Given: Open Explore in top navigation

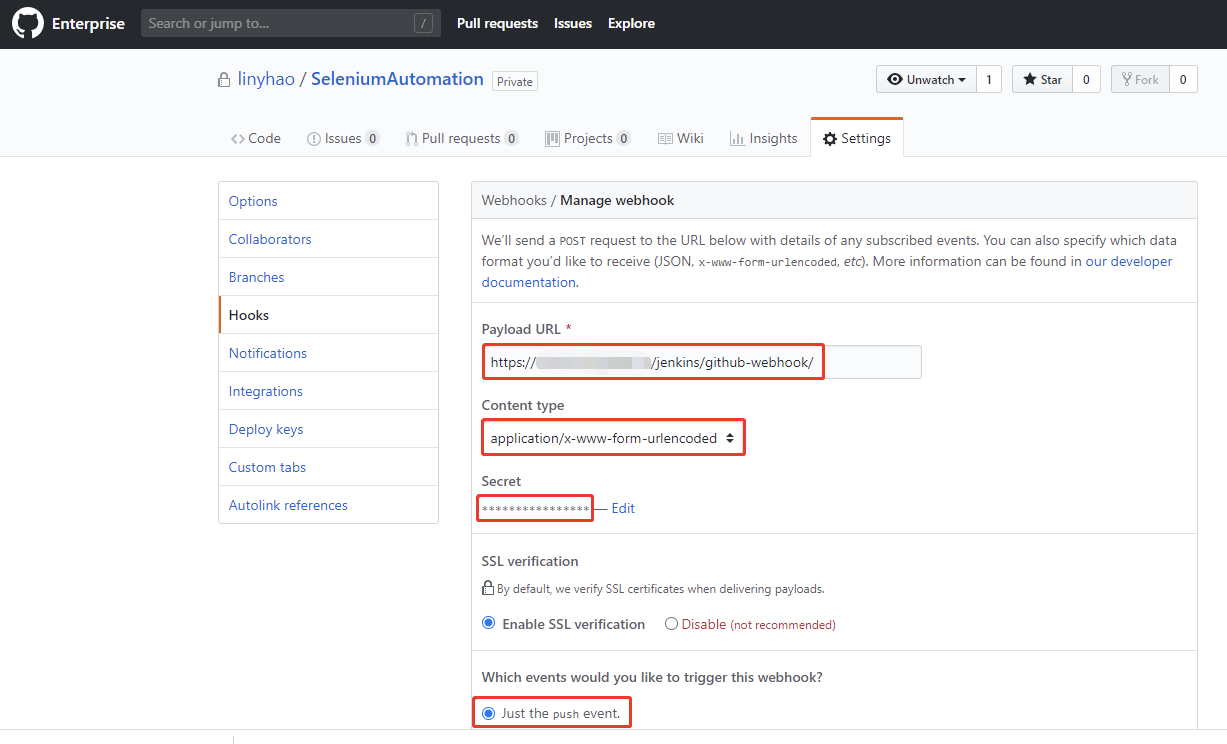Looking at the screenshot, I should pos(631,23).
